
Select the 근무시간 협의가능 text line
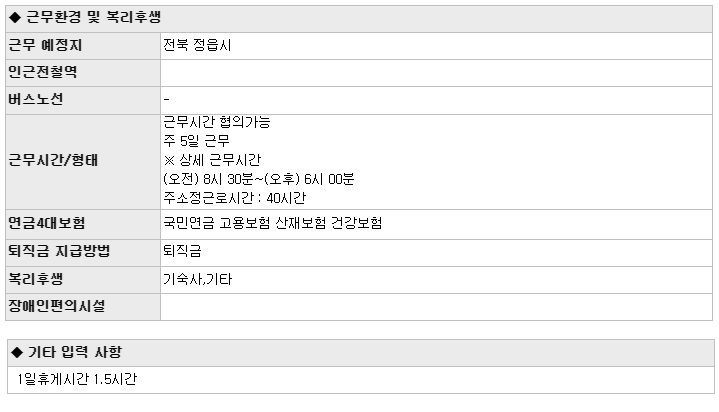click(x=217, y=122)
